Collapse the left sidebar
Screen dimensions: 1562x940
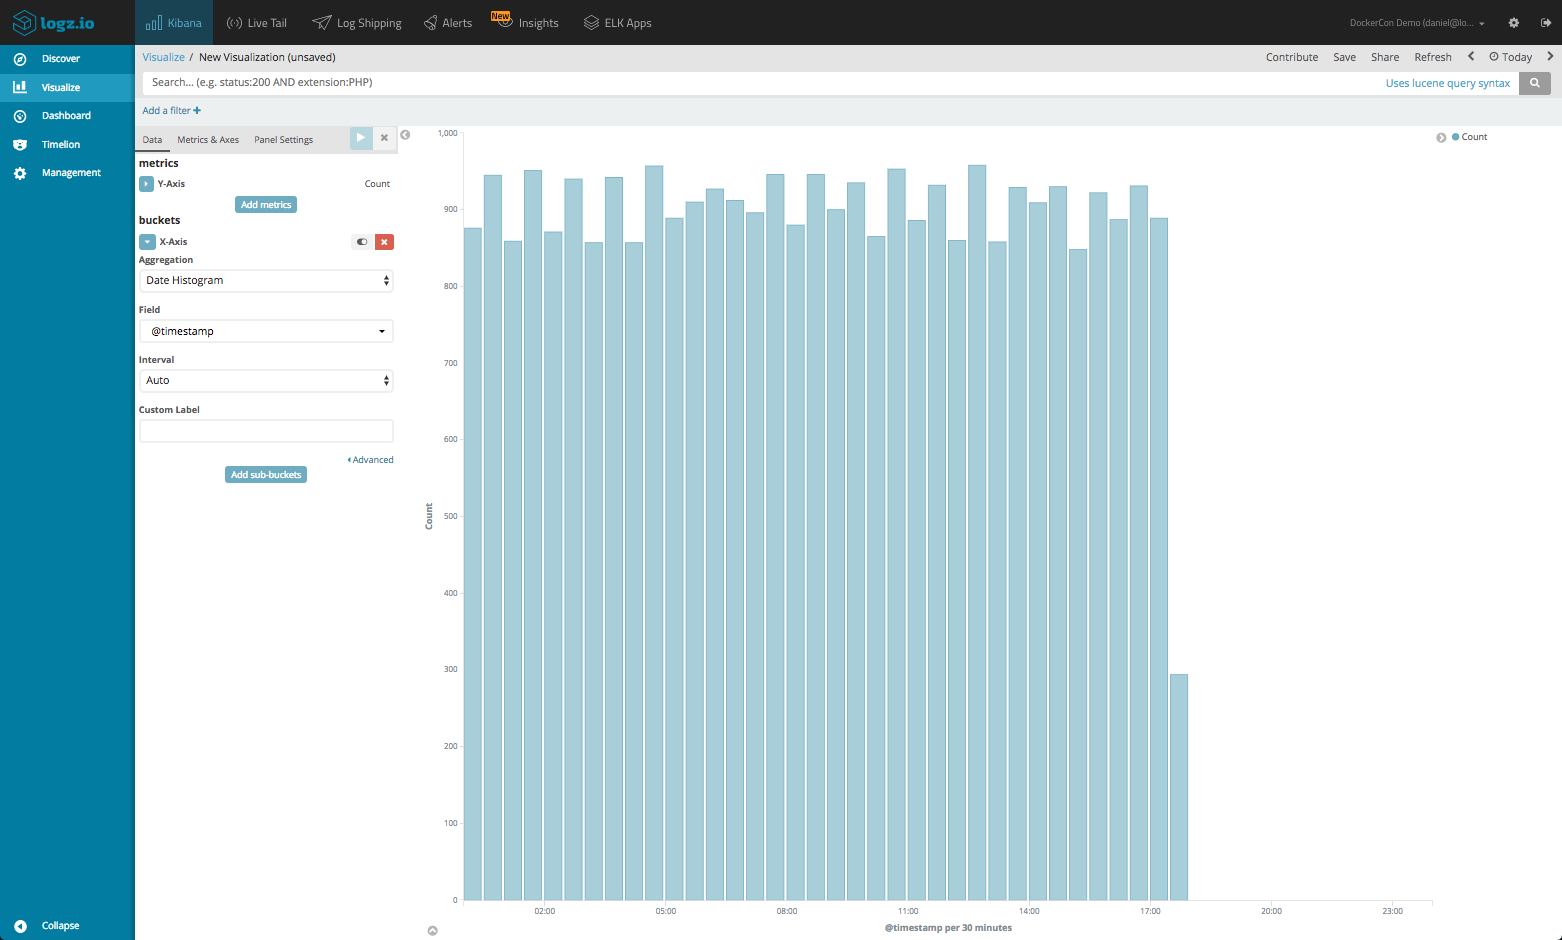click(47, 926)
